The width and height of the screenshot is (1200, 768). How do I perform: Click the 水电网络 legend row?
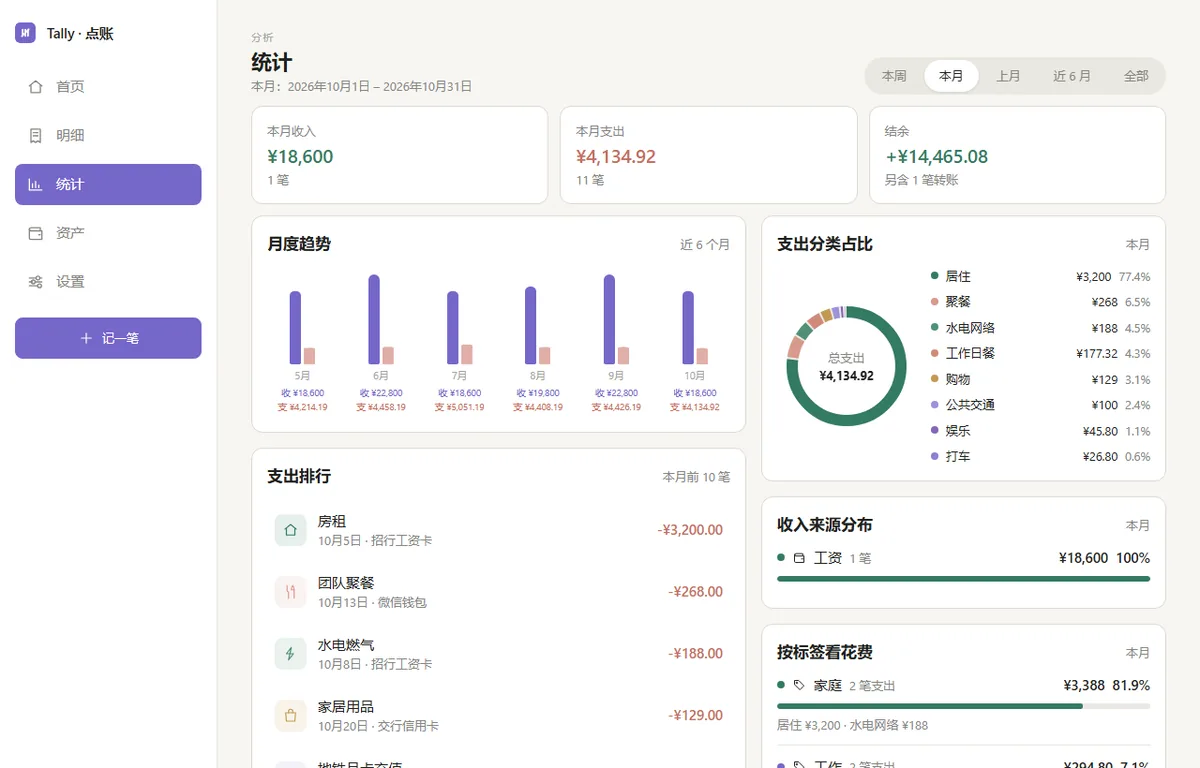tap(1040, 328)
